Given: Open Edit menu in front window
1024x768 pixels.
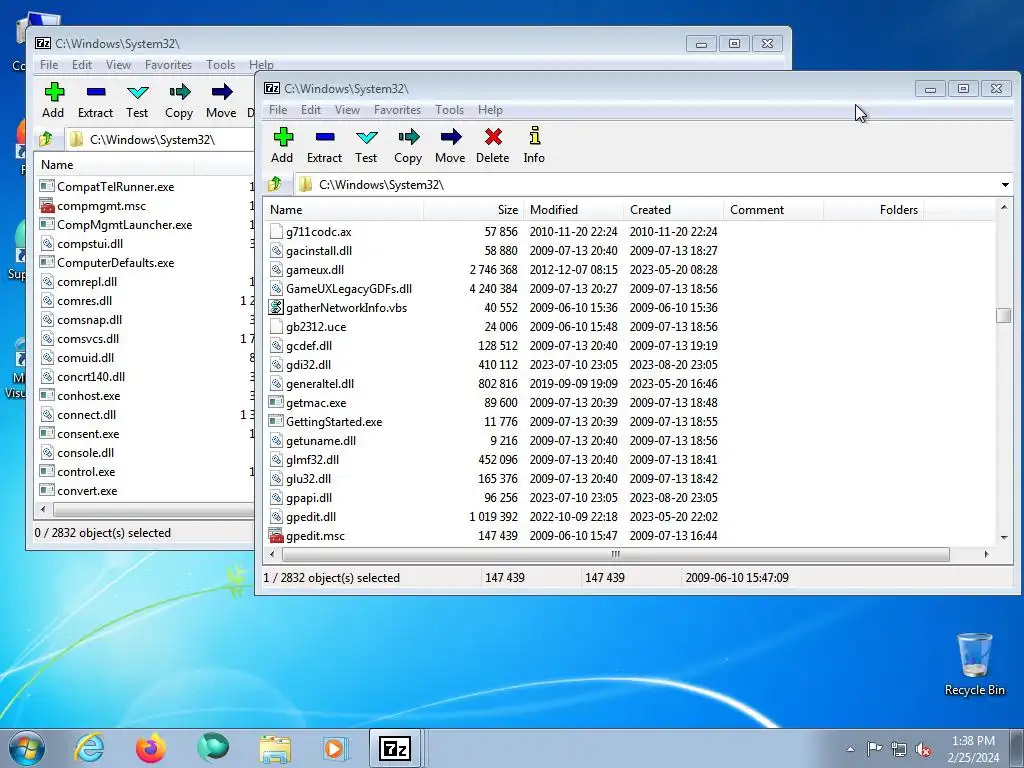Looking at the screenshot, I should coord(311,110).
